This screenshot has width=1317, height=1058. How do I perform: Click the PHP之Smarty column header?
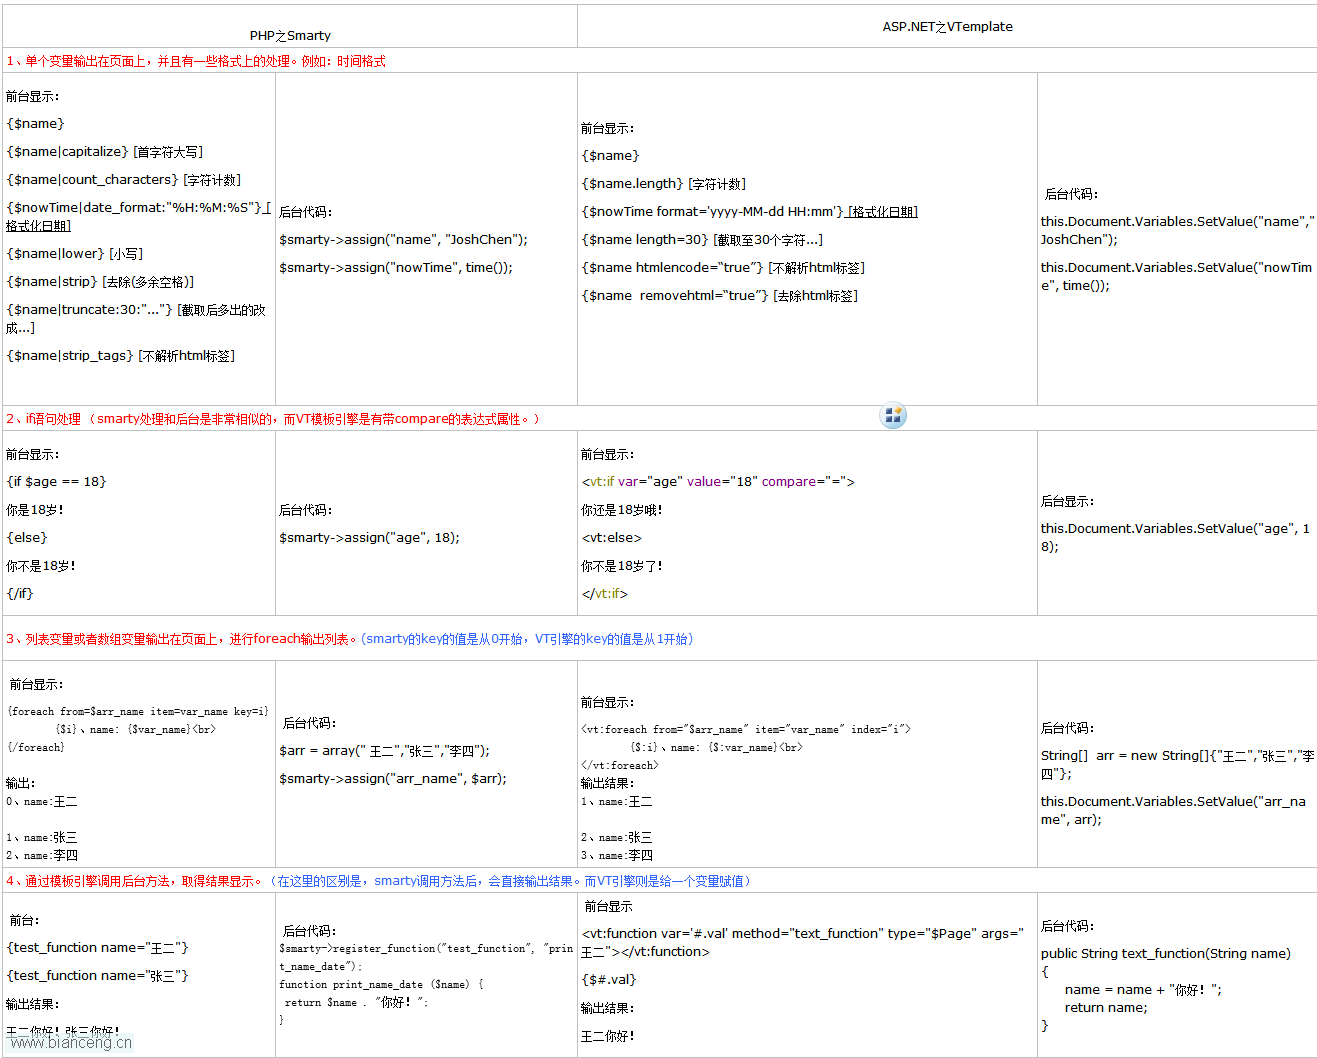pyautogui.click(x=290, y=35)
